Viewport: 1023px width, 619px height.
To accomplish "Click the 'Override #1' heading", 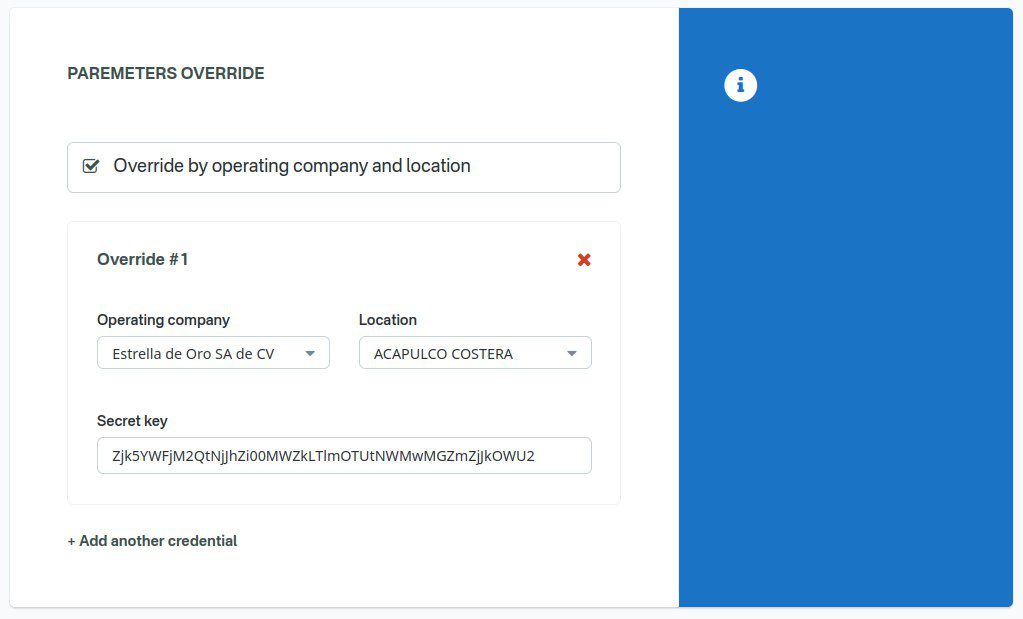I will [x=143, y=260].
